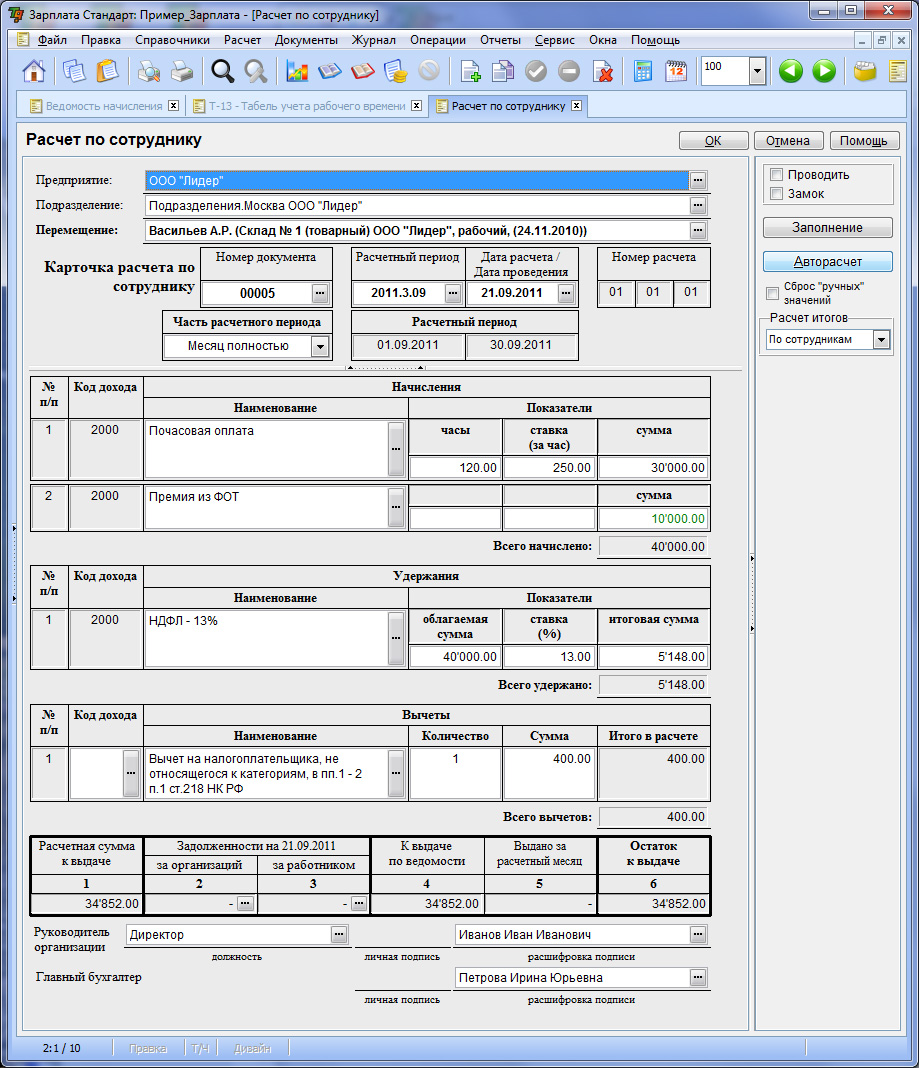
Task: Click the gray magnifier Find next icon
Action: [x=256, y=71]
